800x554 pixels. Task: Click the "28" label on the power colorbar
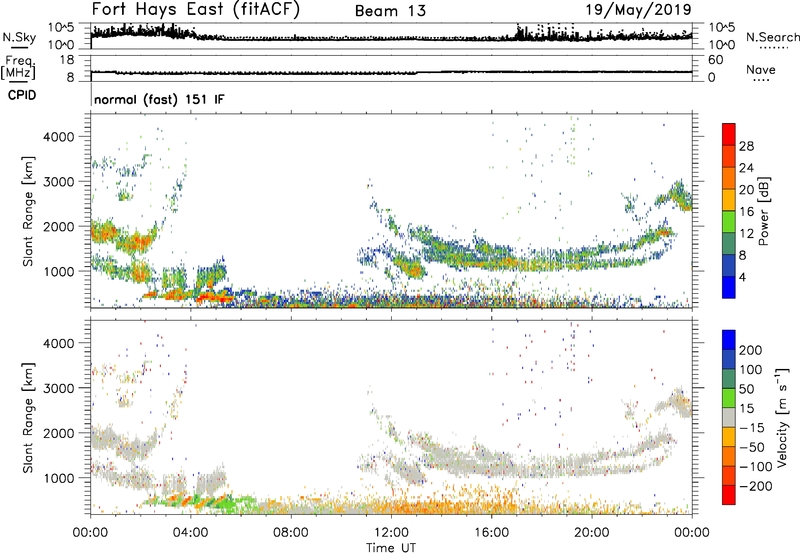click(746, 146)
